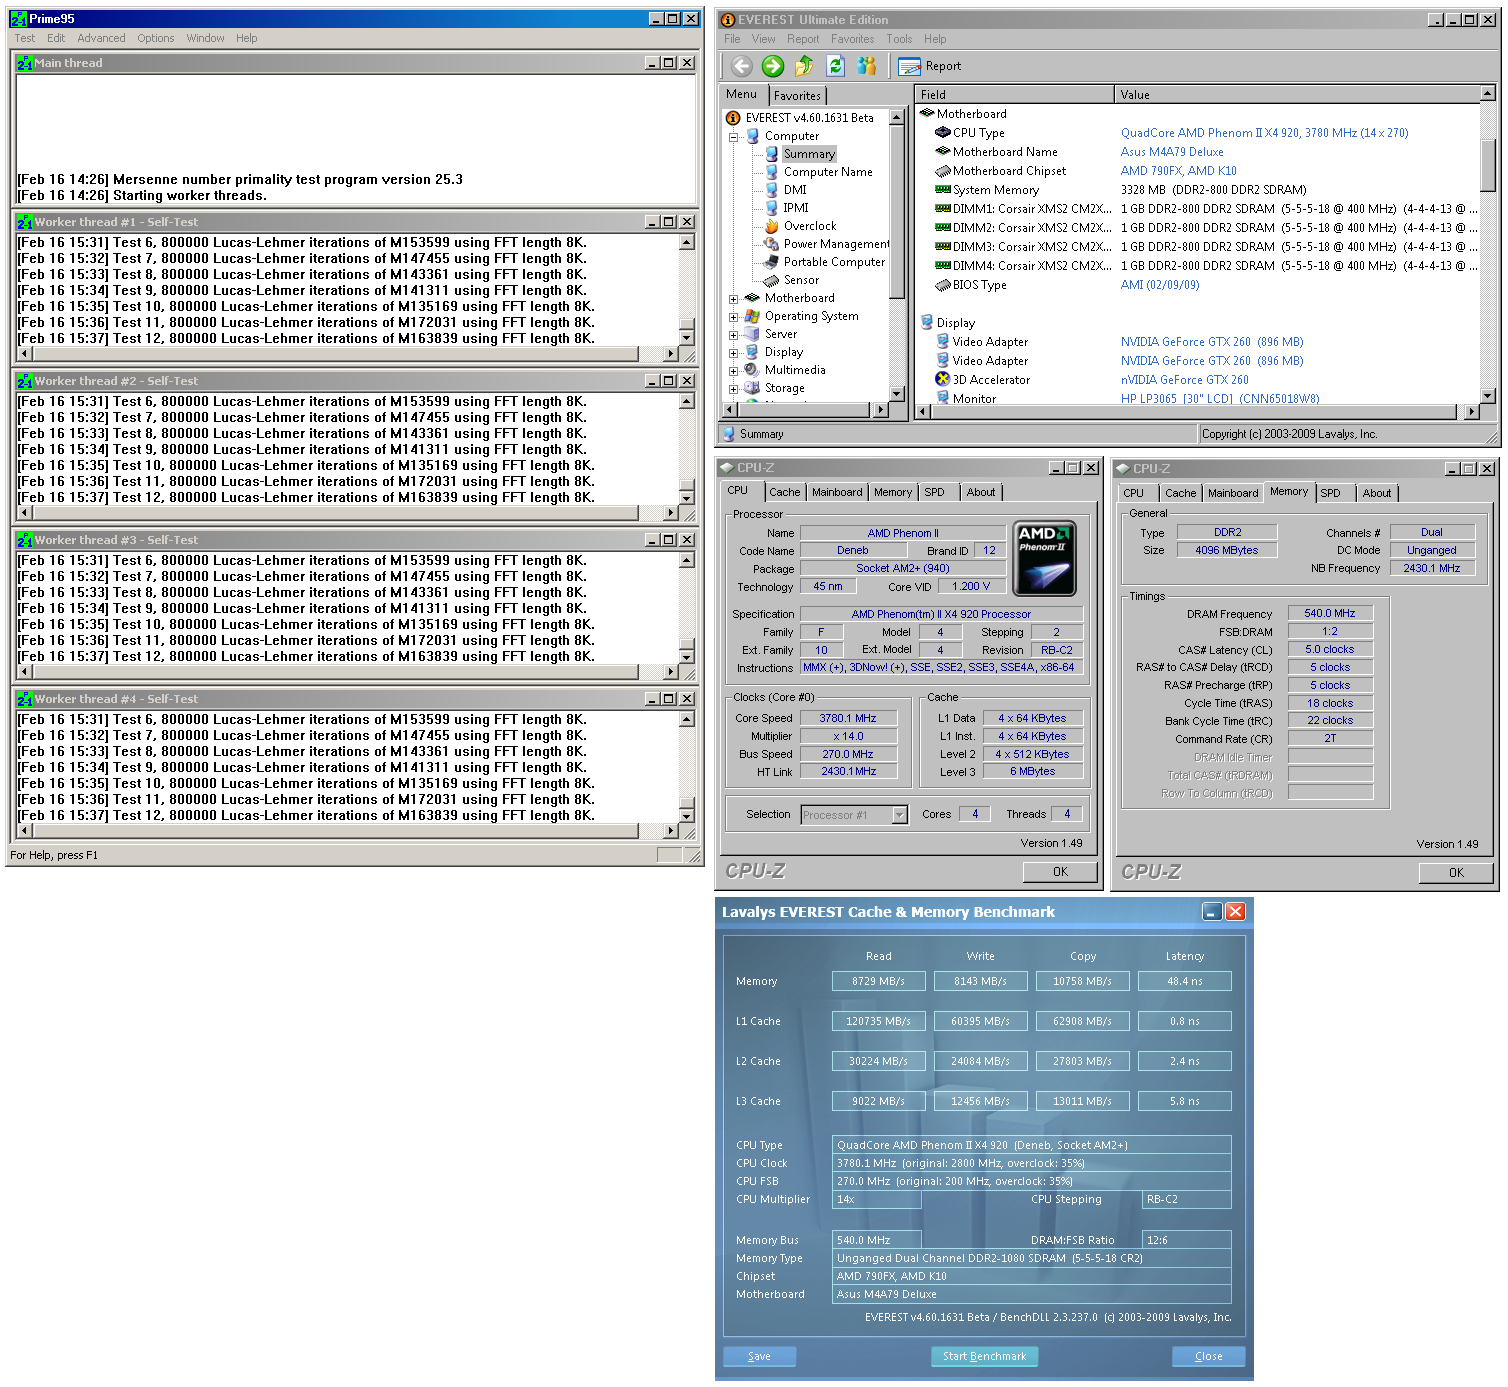Screen dimensions: 1508x1387
Task: Expand the Display tree node
Action: tap(733, 352)
